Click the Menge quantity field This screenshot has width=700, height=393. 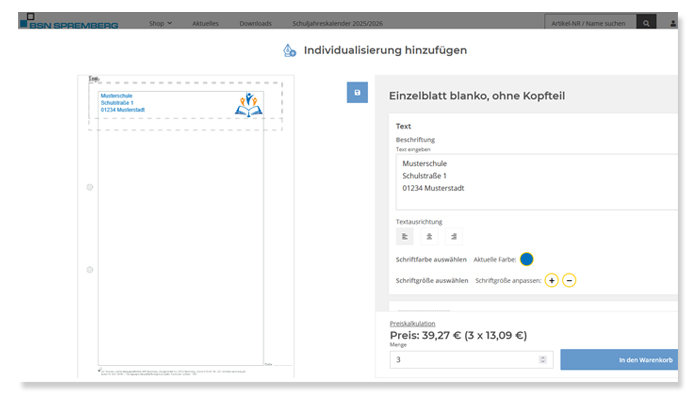471,360
